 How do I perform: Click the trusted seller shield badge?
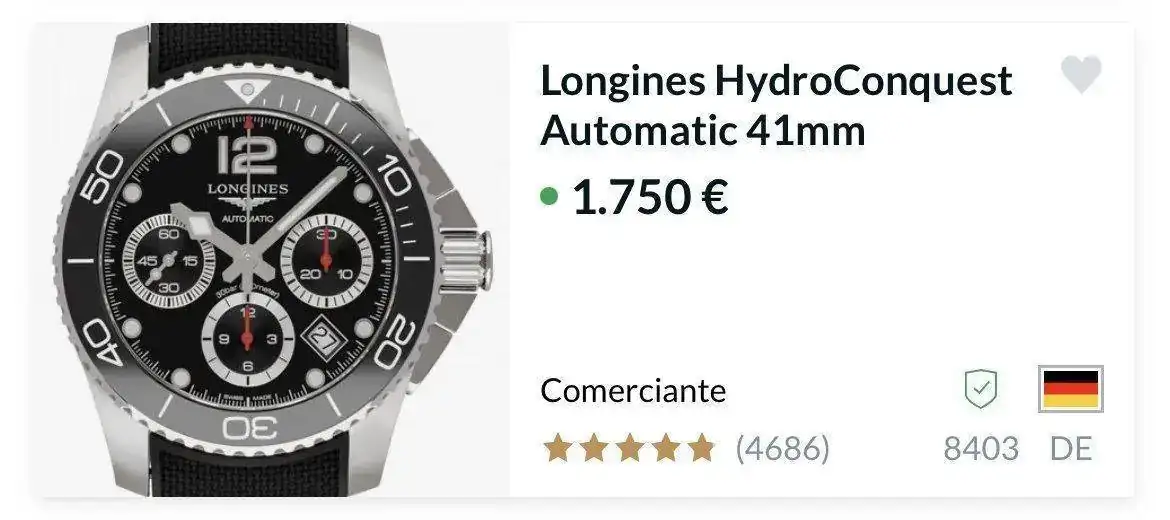pos(980,389)
